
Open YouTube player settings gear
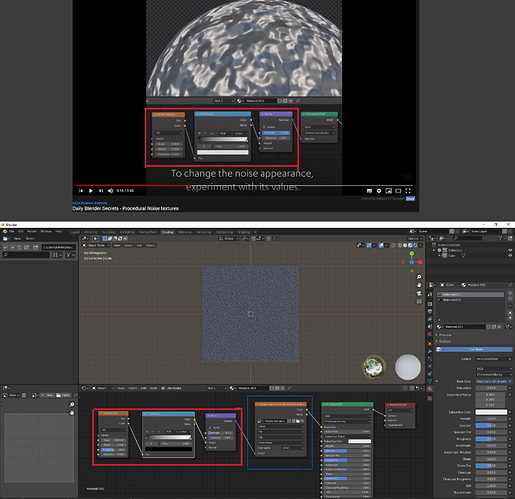coord(379,191)
